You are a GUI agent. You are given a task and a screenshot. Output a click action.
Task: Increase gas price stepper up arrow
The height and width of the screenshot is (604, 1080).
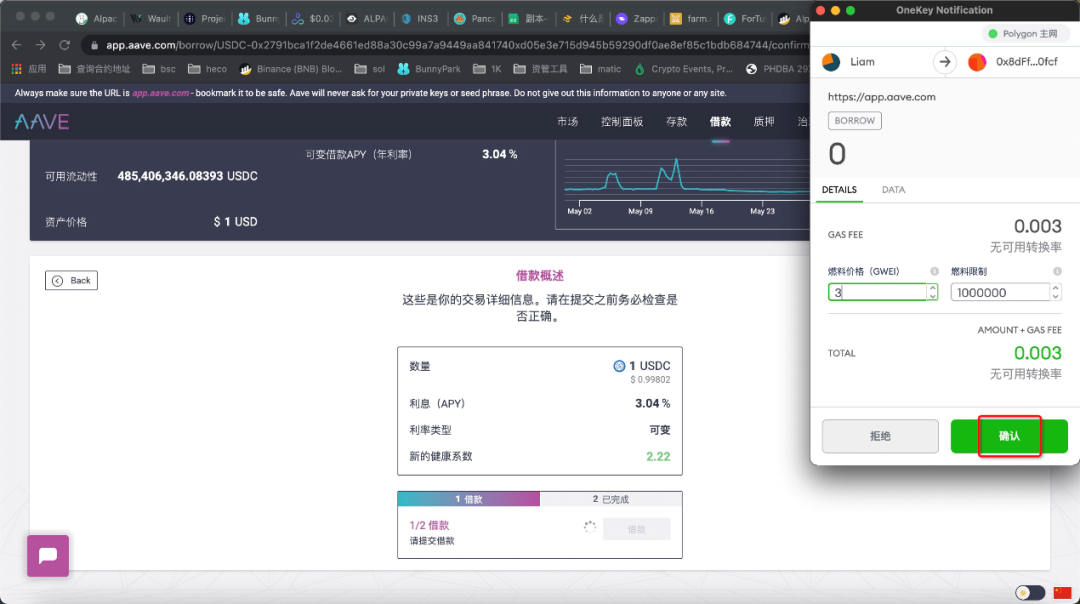click(932, 288)
